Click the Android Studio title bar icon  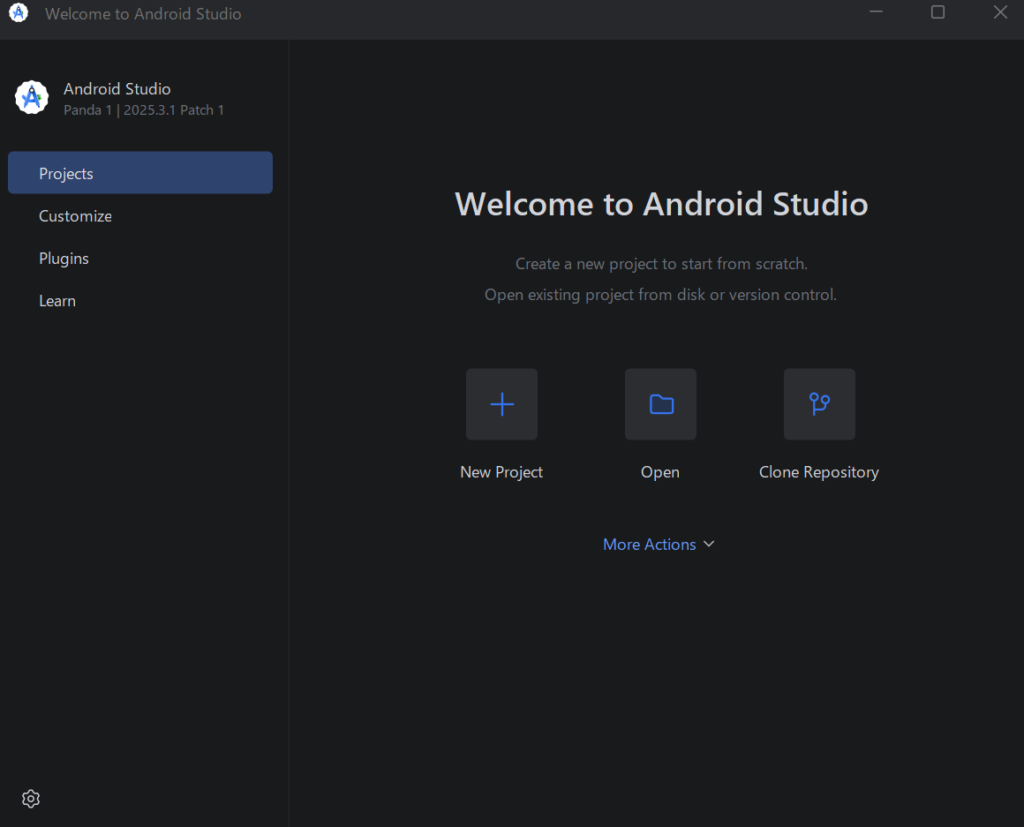(x=18, y=14)
